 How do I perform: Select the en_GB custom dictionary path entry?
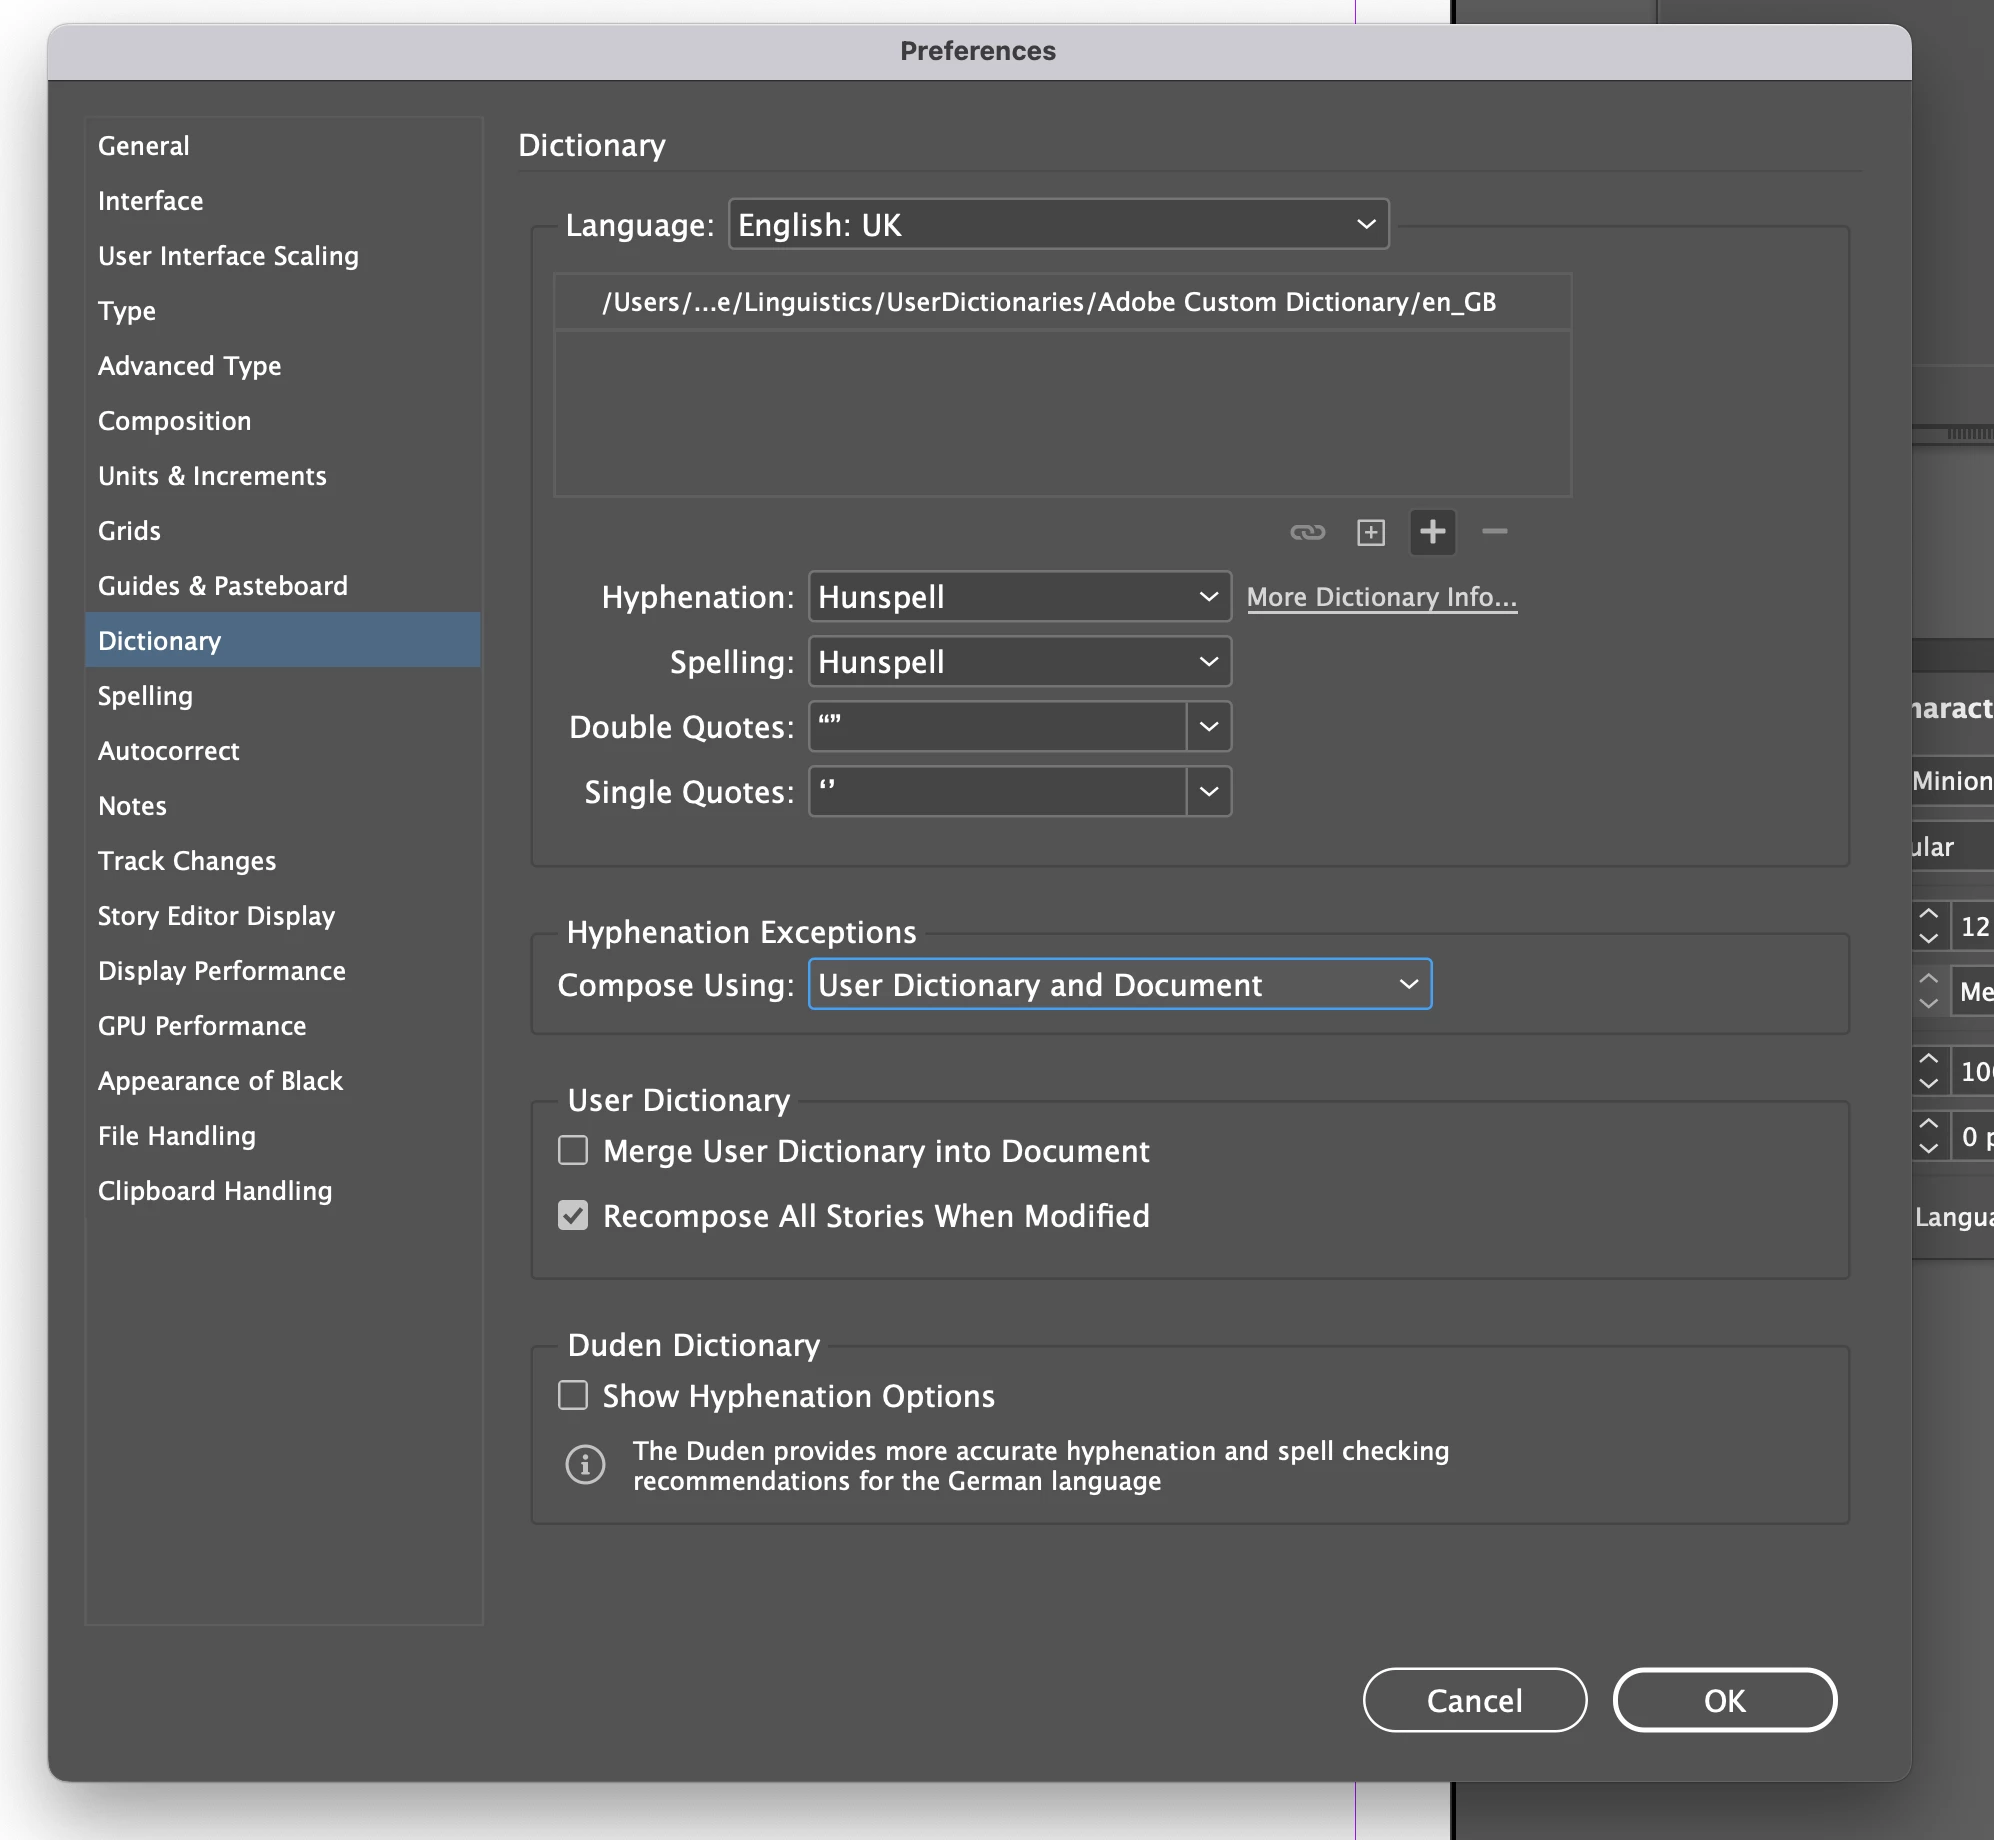coord(1048,302)
